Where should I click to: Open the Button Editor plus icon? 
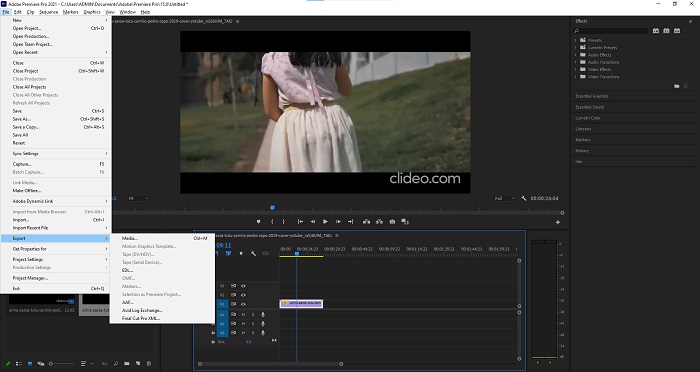[558, 222]
